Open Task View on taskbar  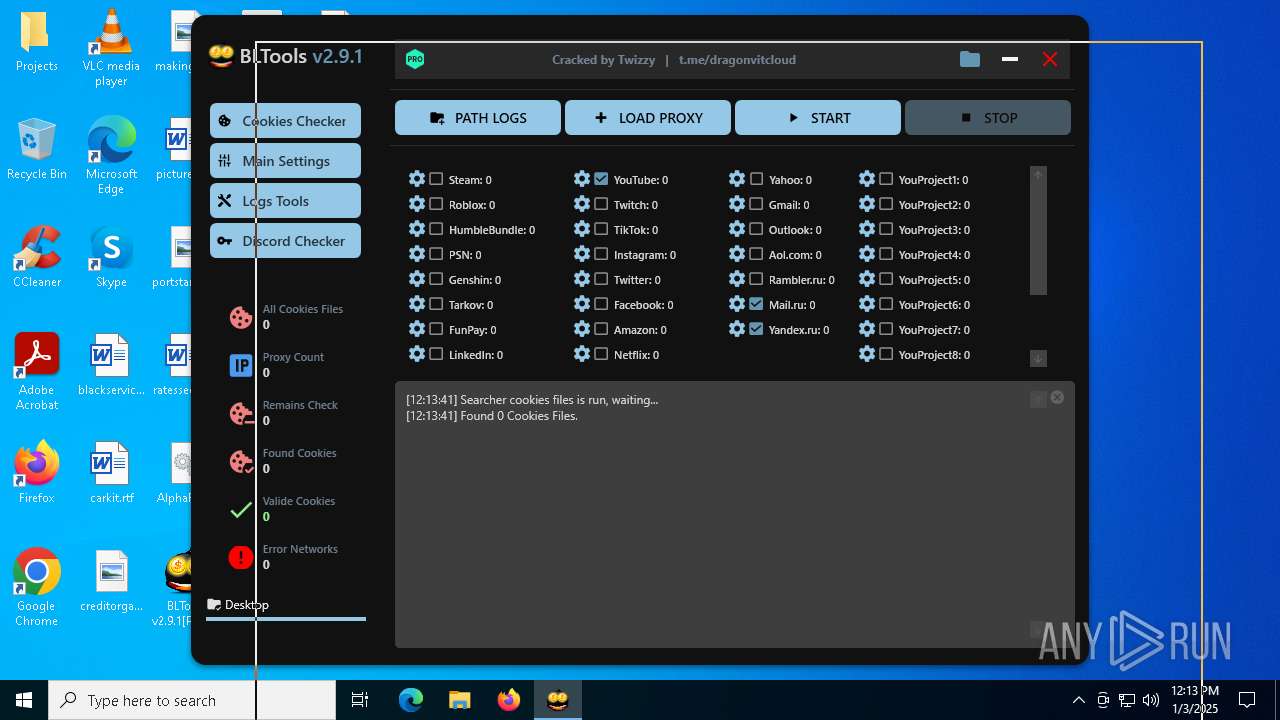[360, 700]
